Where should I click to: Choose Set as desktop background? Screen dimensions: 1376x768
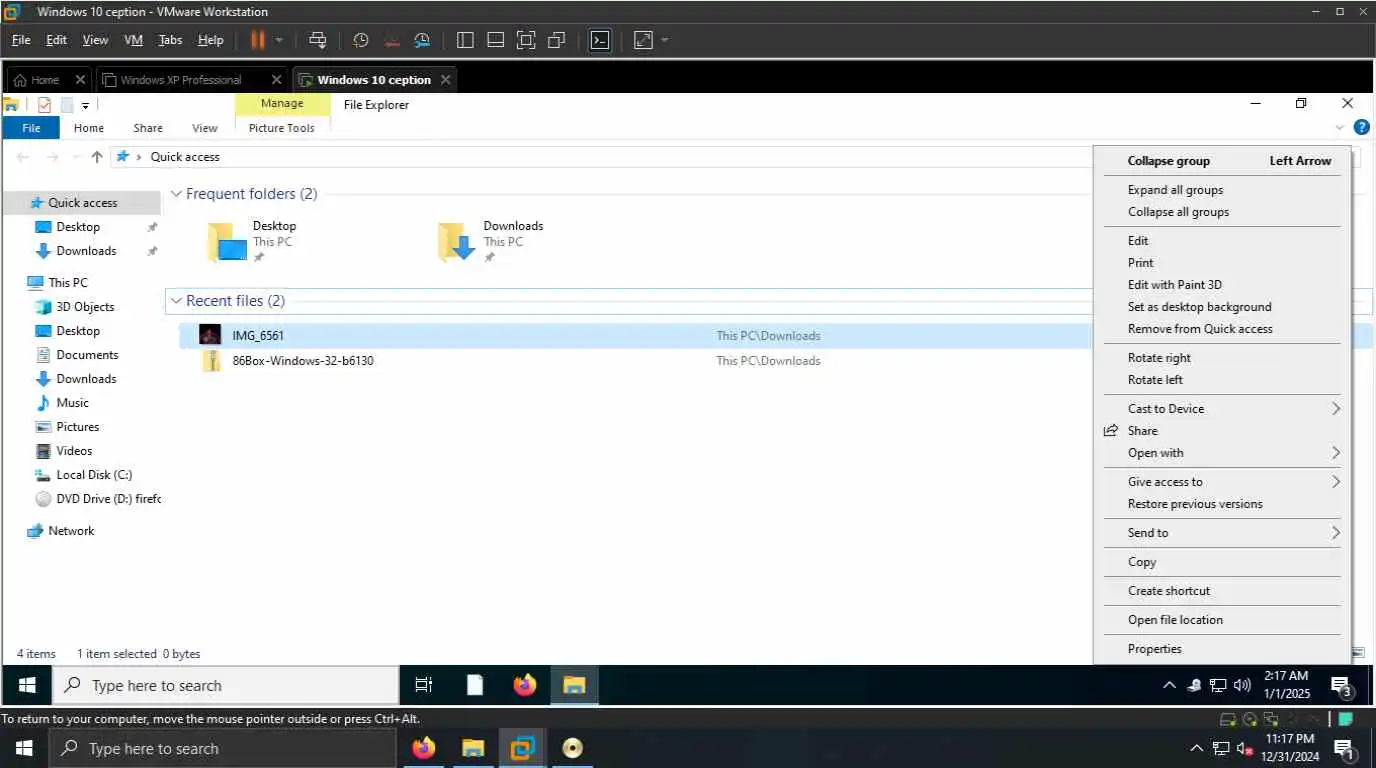tap(1199, 307)
